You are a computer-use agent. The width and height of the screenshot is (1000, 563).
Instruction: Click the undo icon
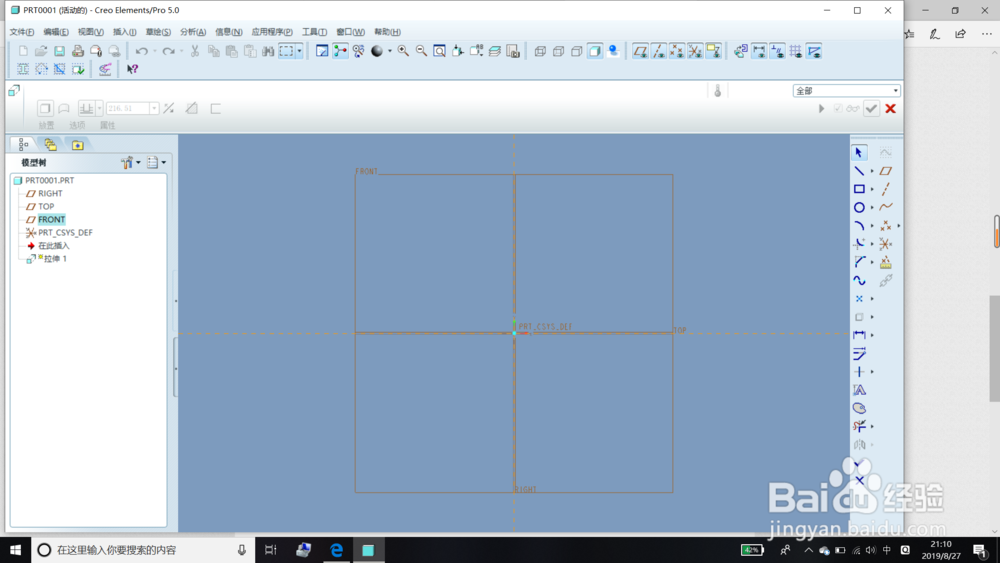(x=142, y=51)
